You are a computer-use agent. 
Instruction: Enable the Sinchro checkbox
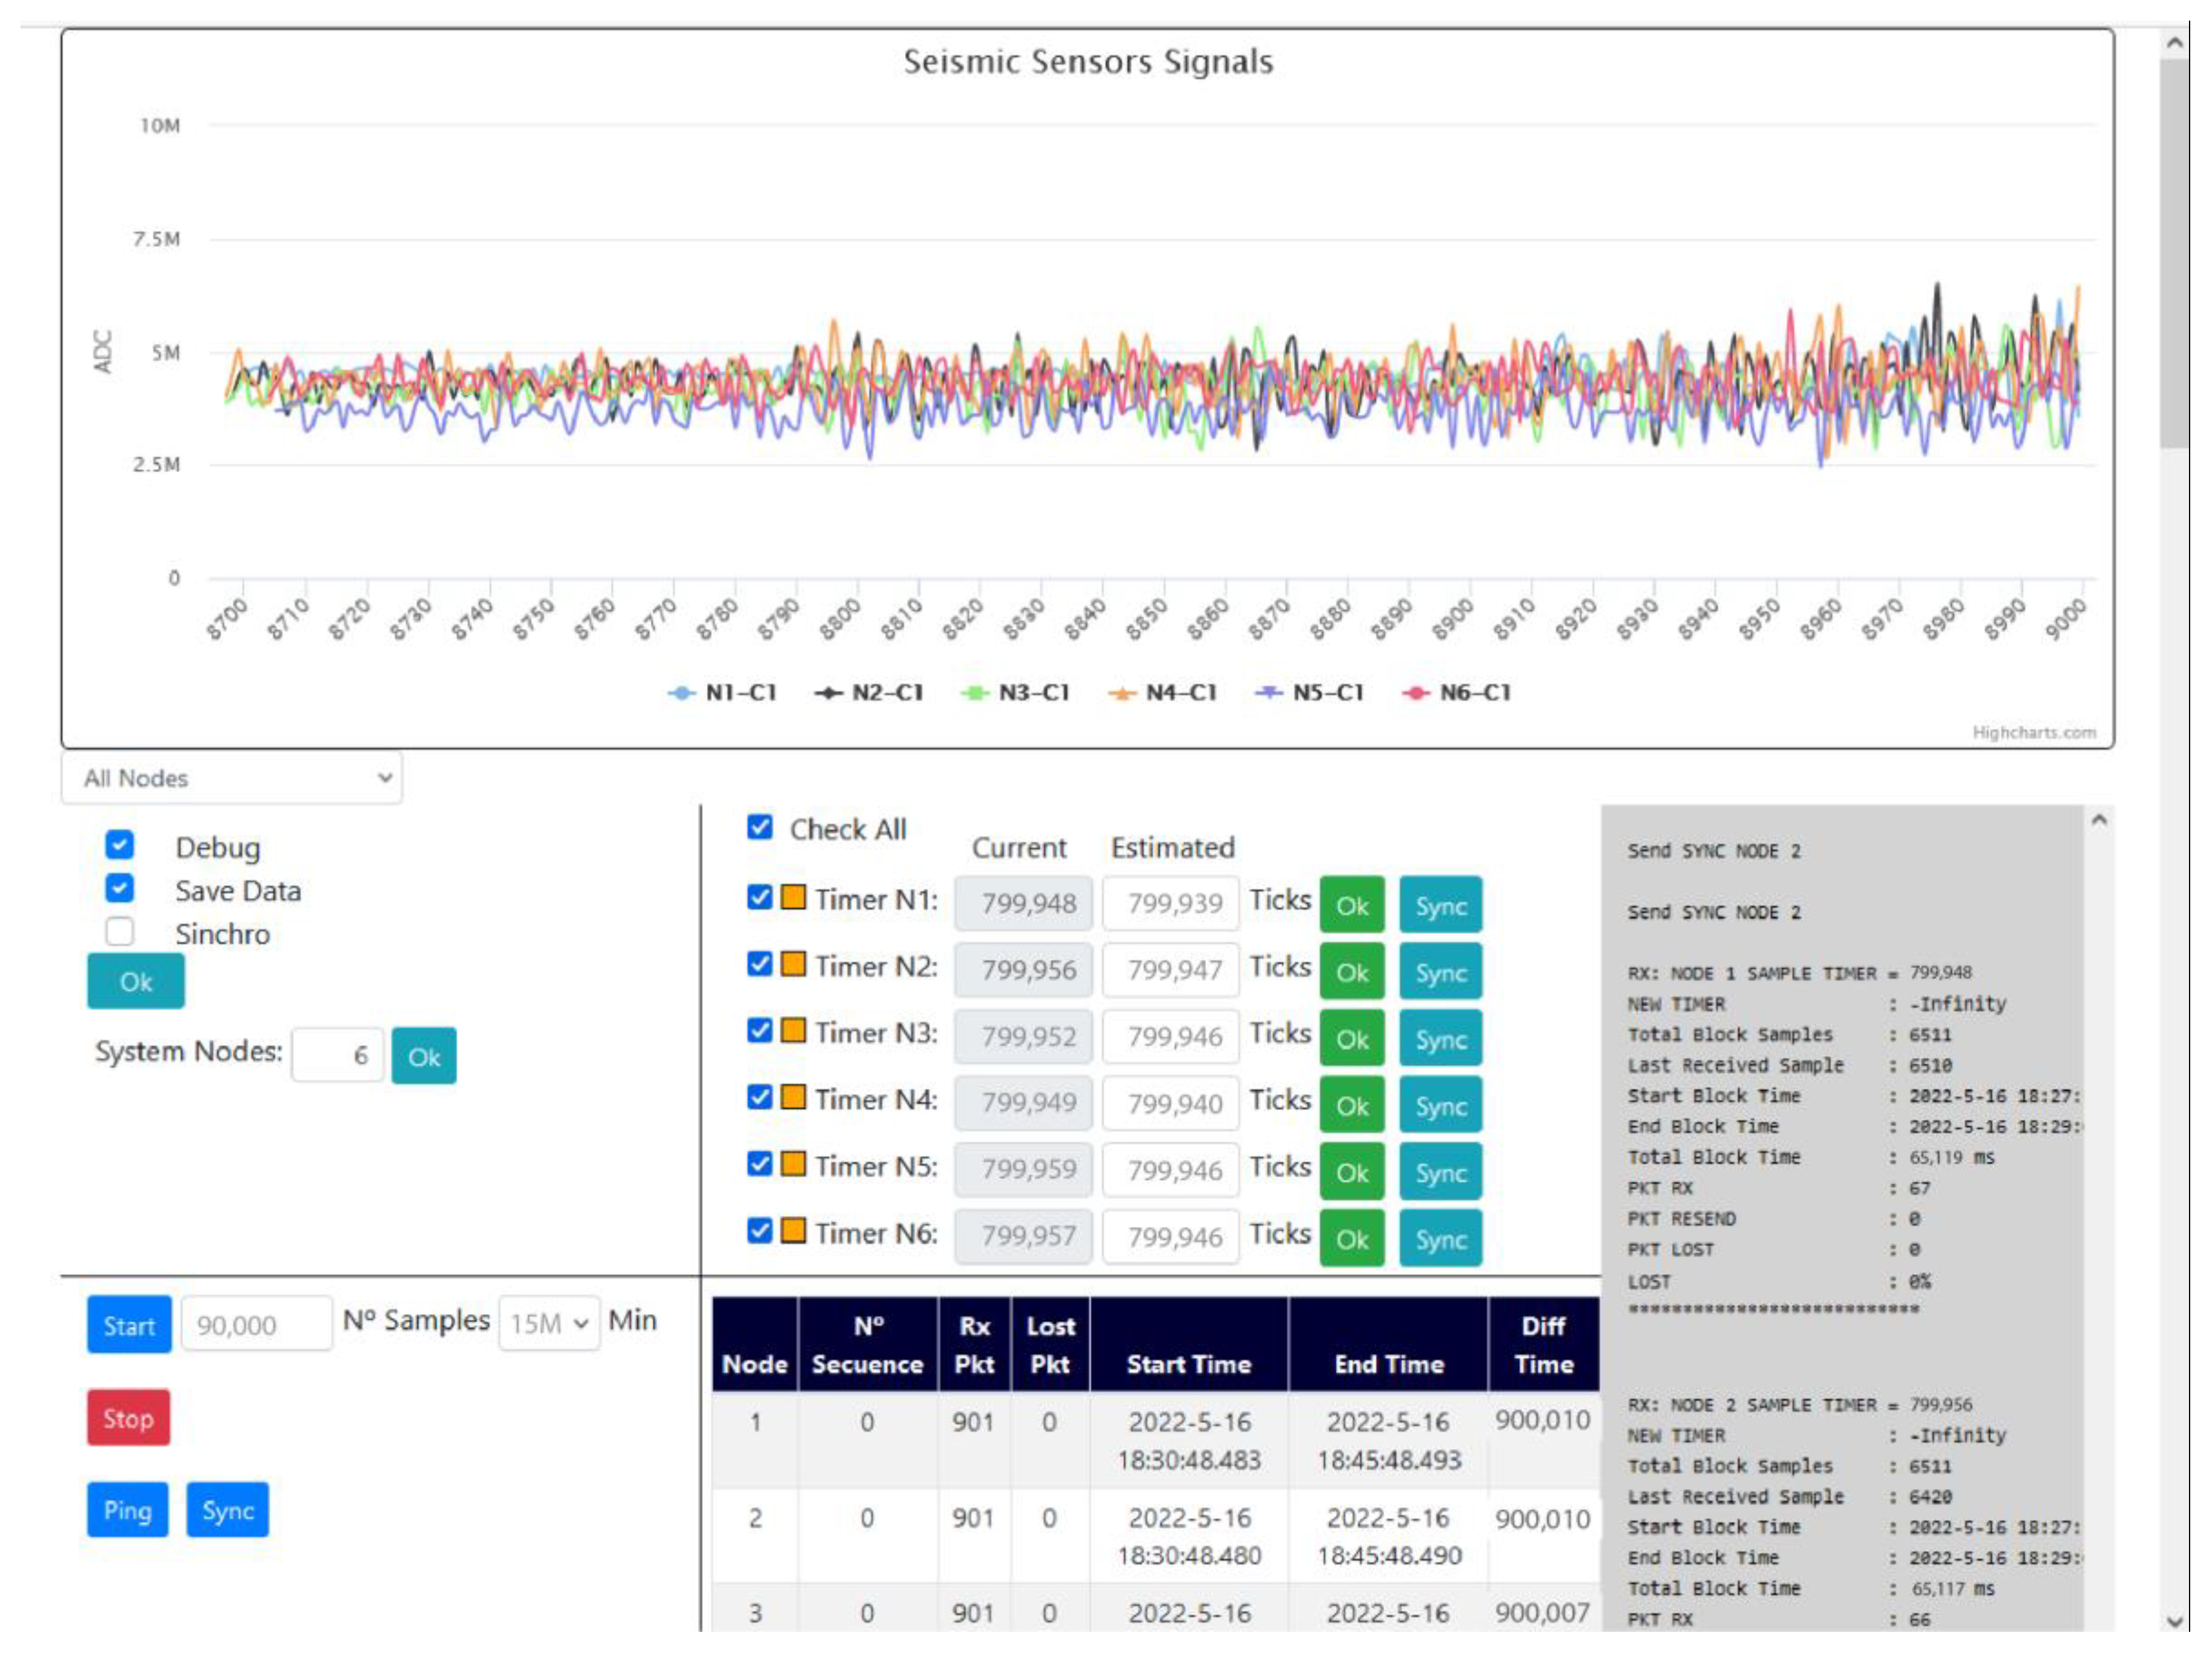click(119, 931)
